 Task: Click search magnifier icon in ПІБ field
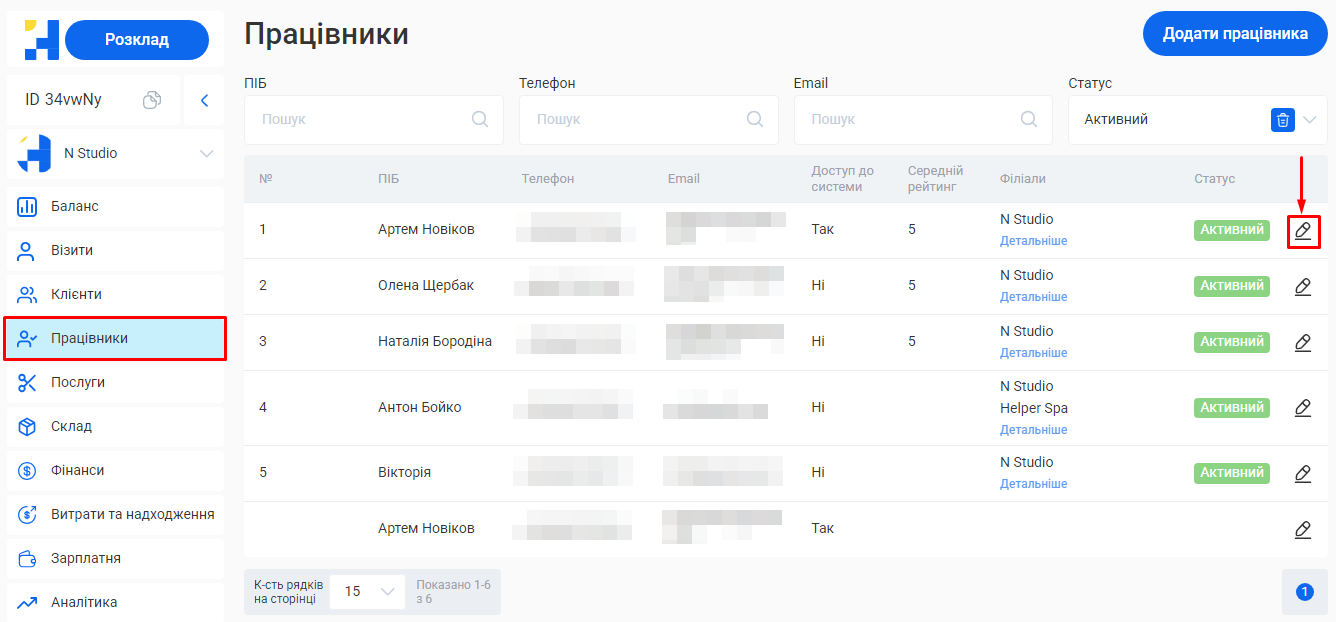point(480,119)
